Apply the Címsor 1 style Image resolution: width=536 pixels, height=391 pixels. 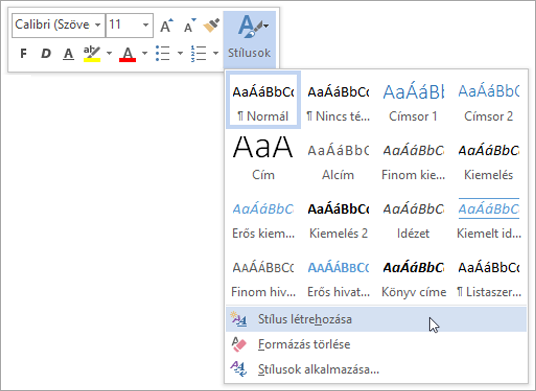point(413,100)
